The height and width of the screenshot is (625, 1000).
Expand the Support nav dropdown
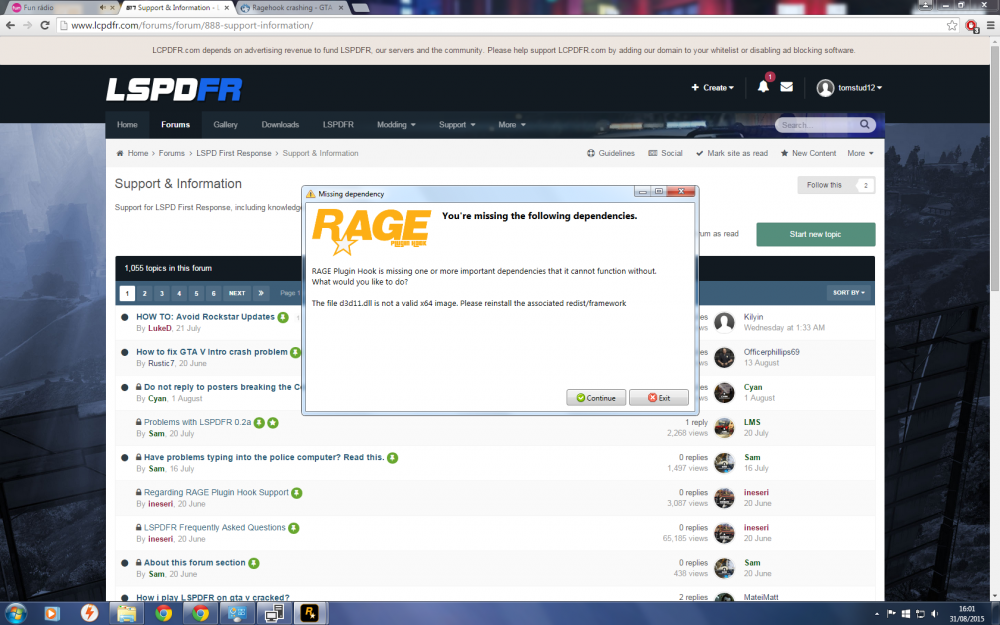[x=457, y=124]
